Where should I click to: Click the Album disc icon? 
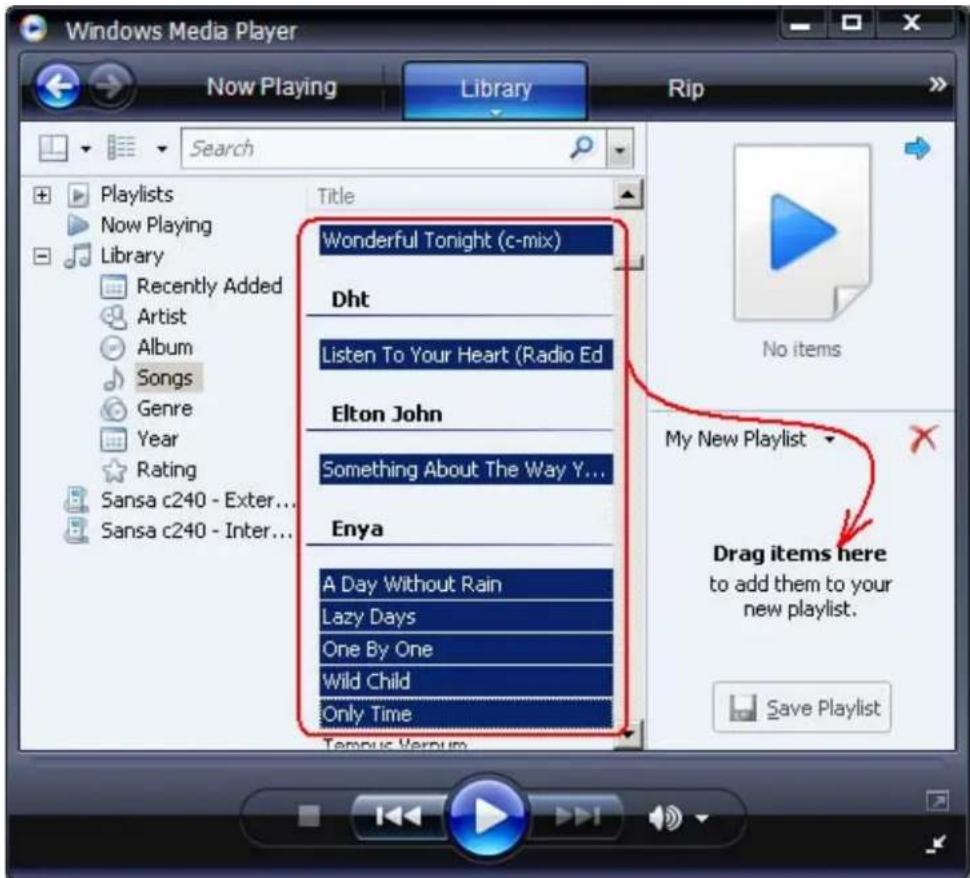tap(113, 348)
